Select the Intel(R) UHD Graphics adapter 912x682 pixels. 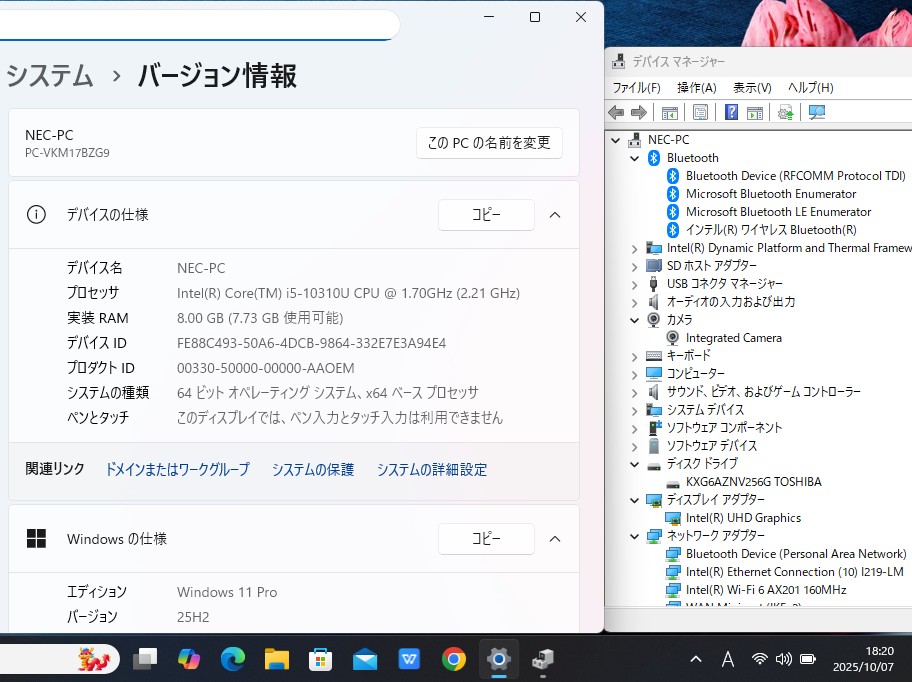743,518
